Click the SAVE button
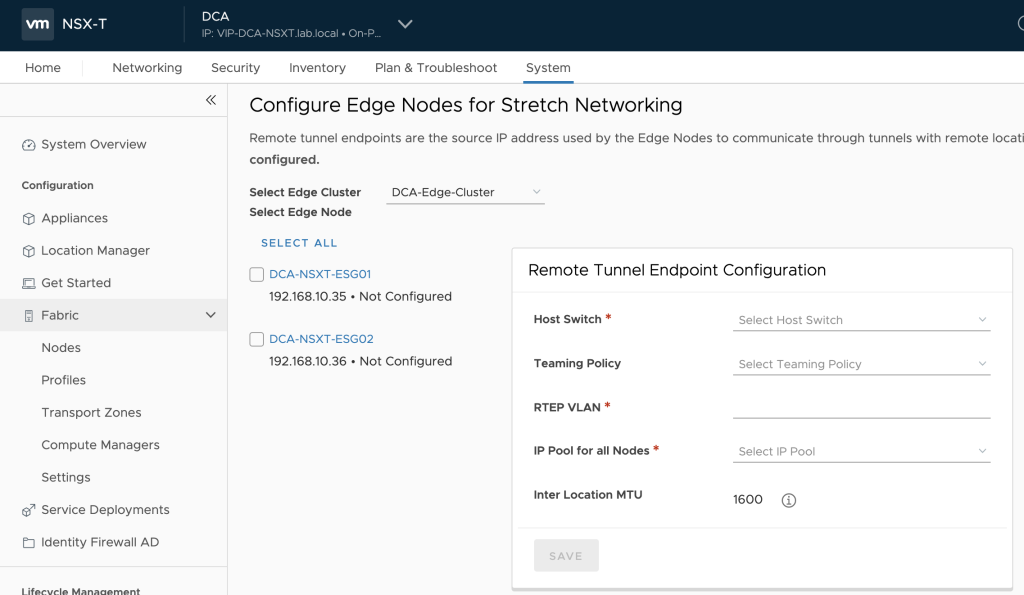 [x=566, y=556]
